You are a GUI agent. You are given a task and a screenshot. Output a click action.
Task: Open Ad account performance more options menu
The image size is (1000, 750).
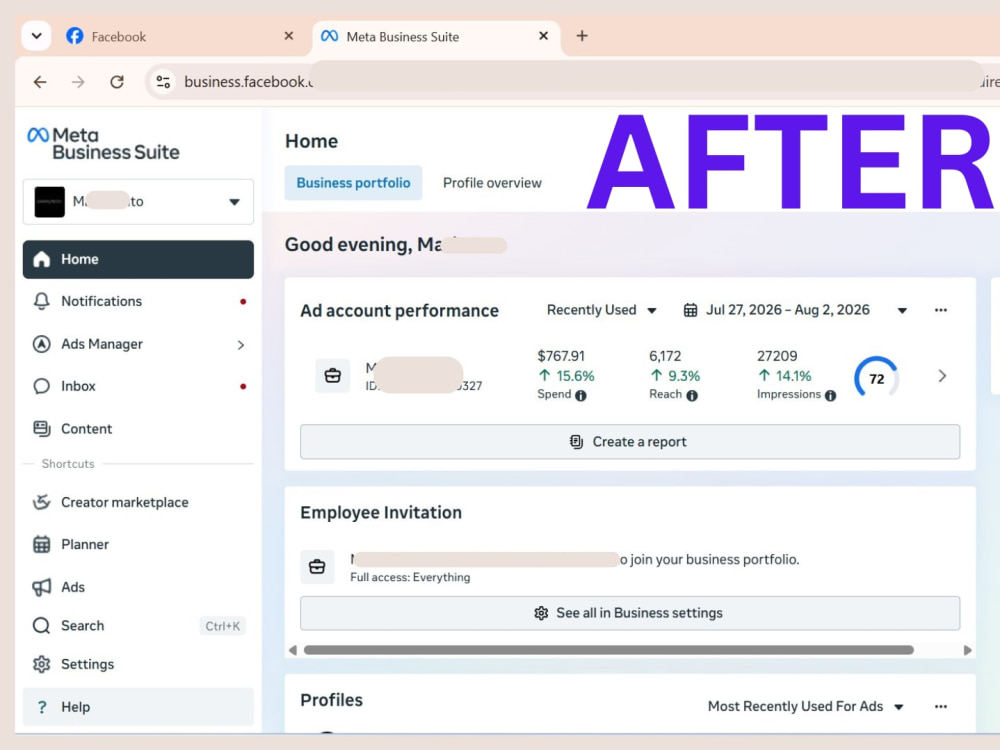point(941,311)
